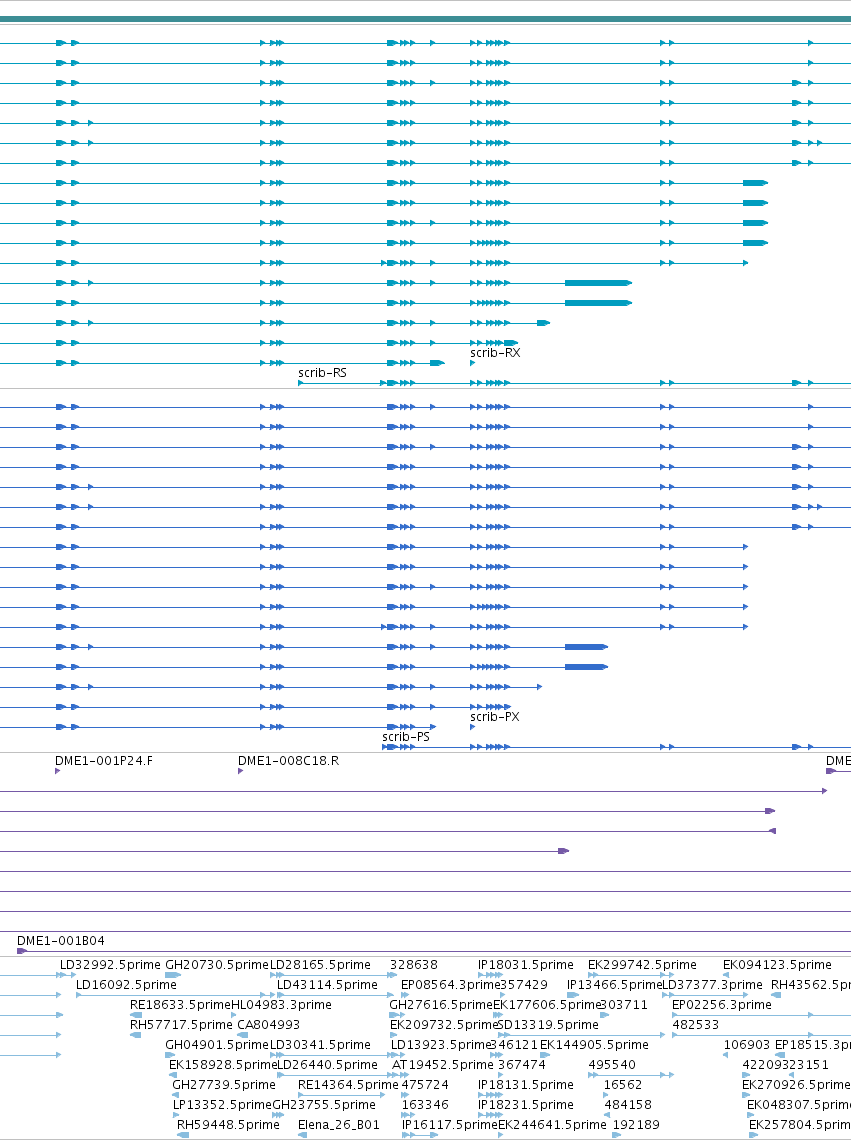This screenshot has width=851, height=1140.
Task: Select EST label LD43114.5prime
Action: [x=327, y=984]
